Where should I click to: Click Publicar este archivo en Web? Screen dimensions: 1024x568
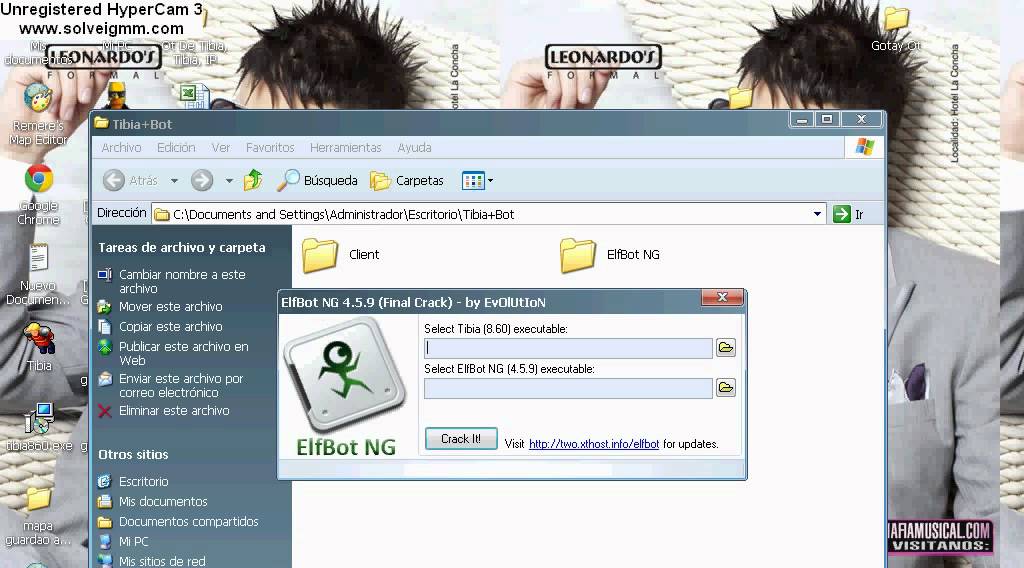tap(174, 353)
